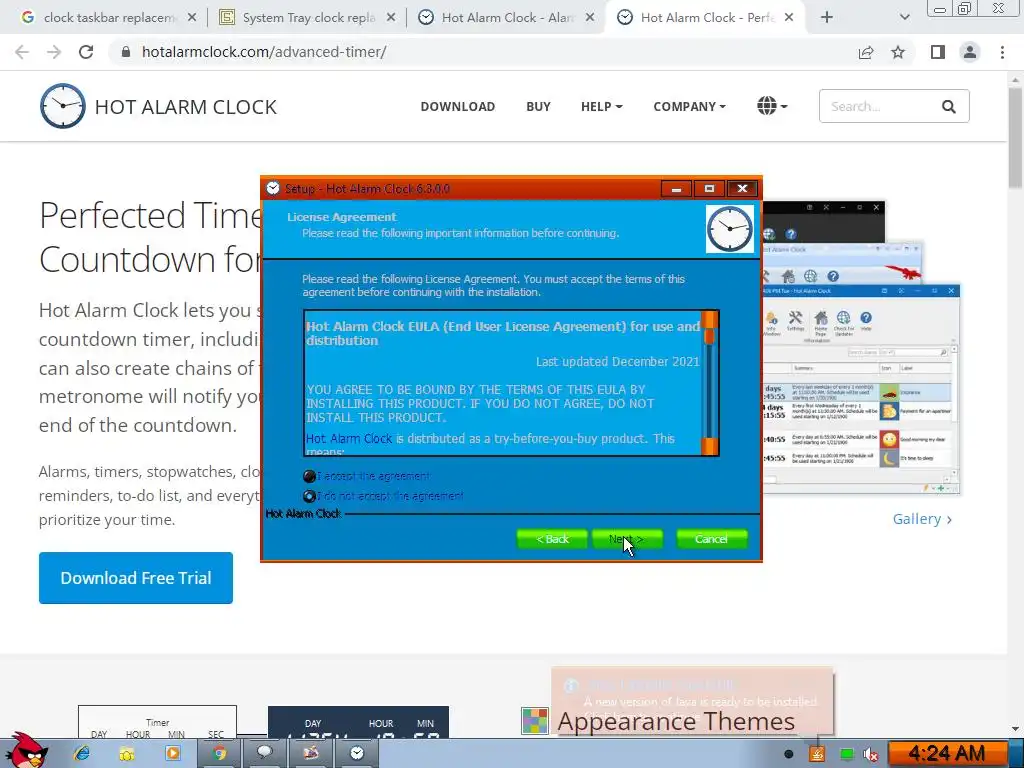Click the browser address bar URL

click(x=264, y=52)
